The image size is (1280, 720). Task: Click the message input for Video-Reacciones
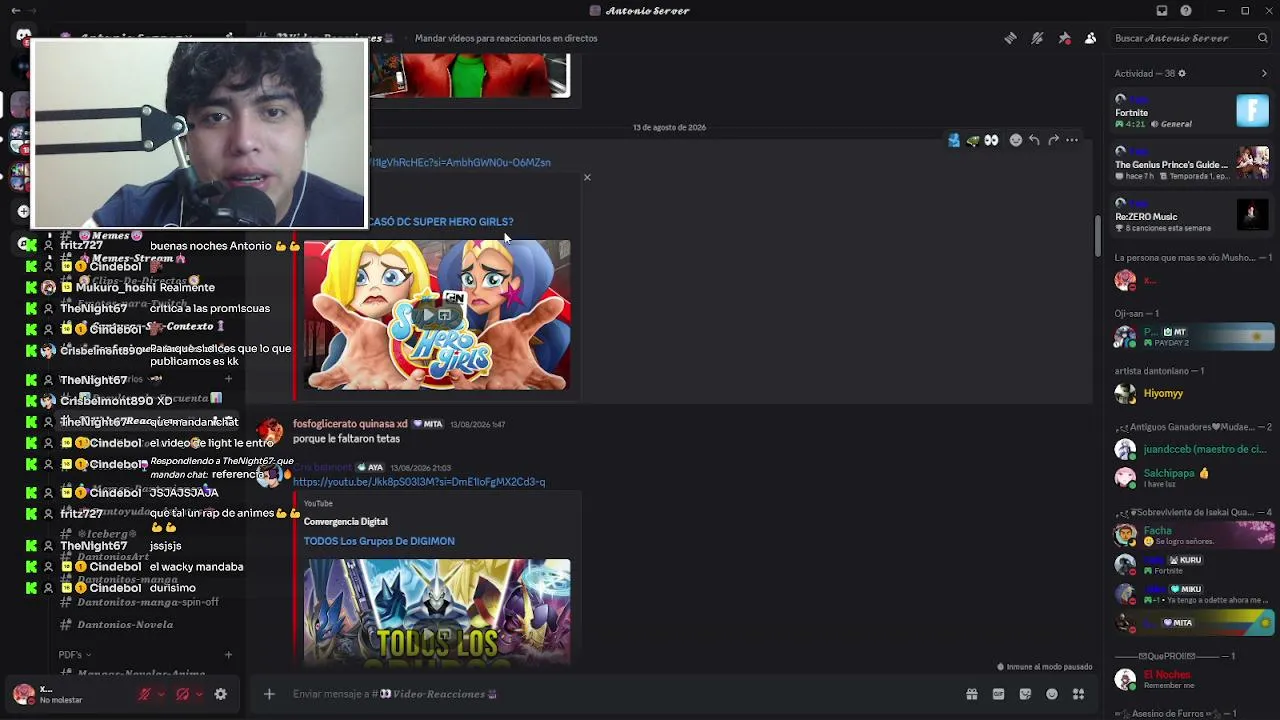pyautogui.click(x=620, y=694)
